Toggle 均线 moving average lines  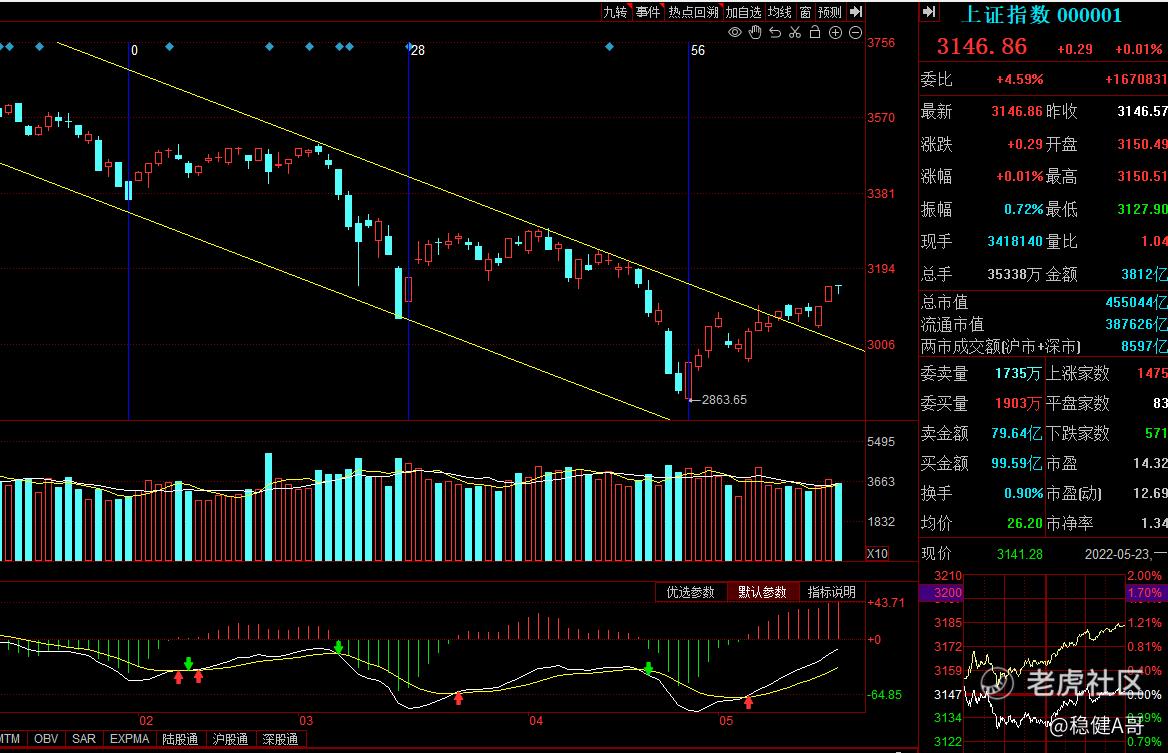point(780,12)
